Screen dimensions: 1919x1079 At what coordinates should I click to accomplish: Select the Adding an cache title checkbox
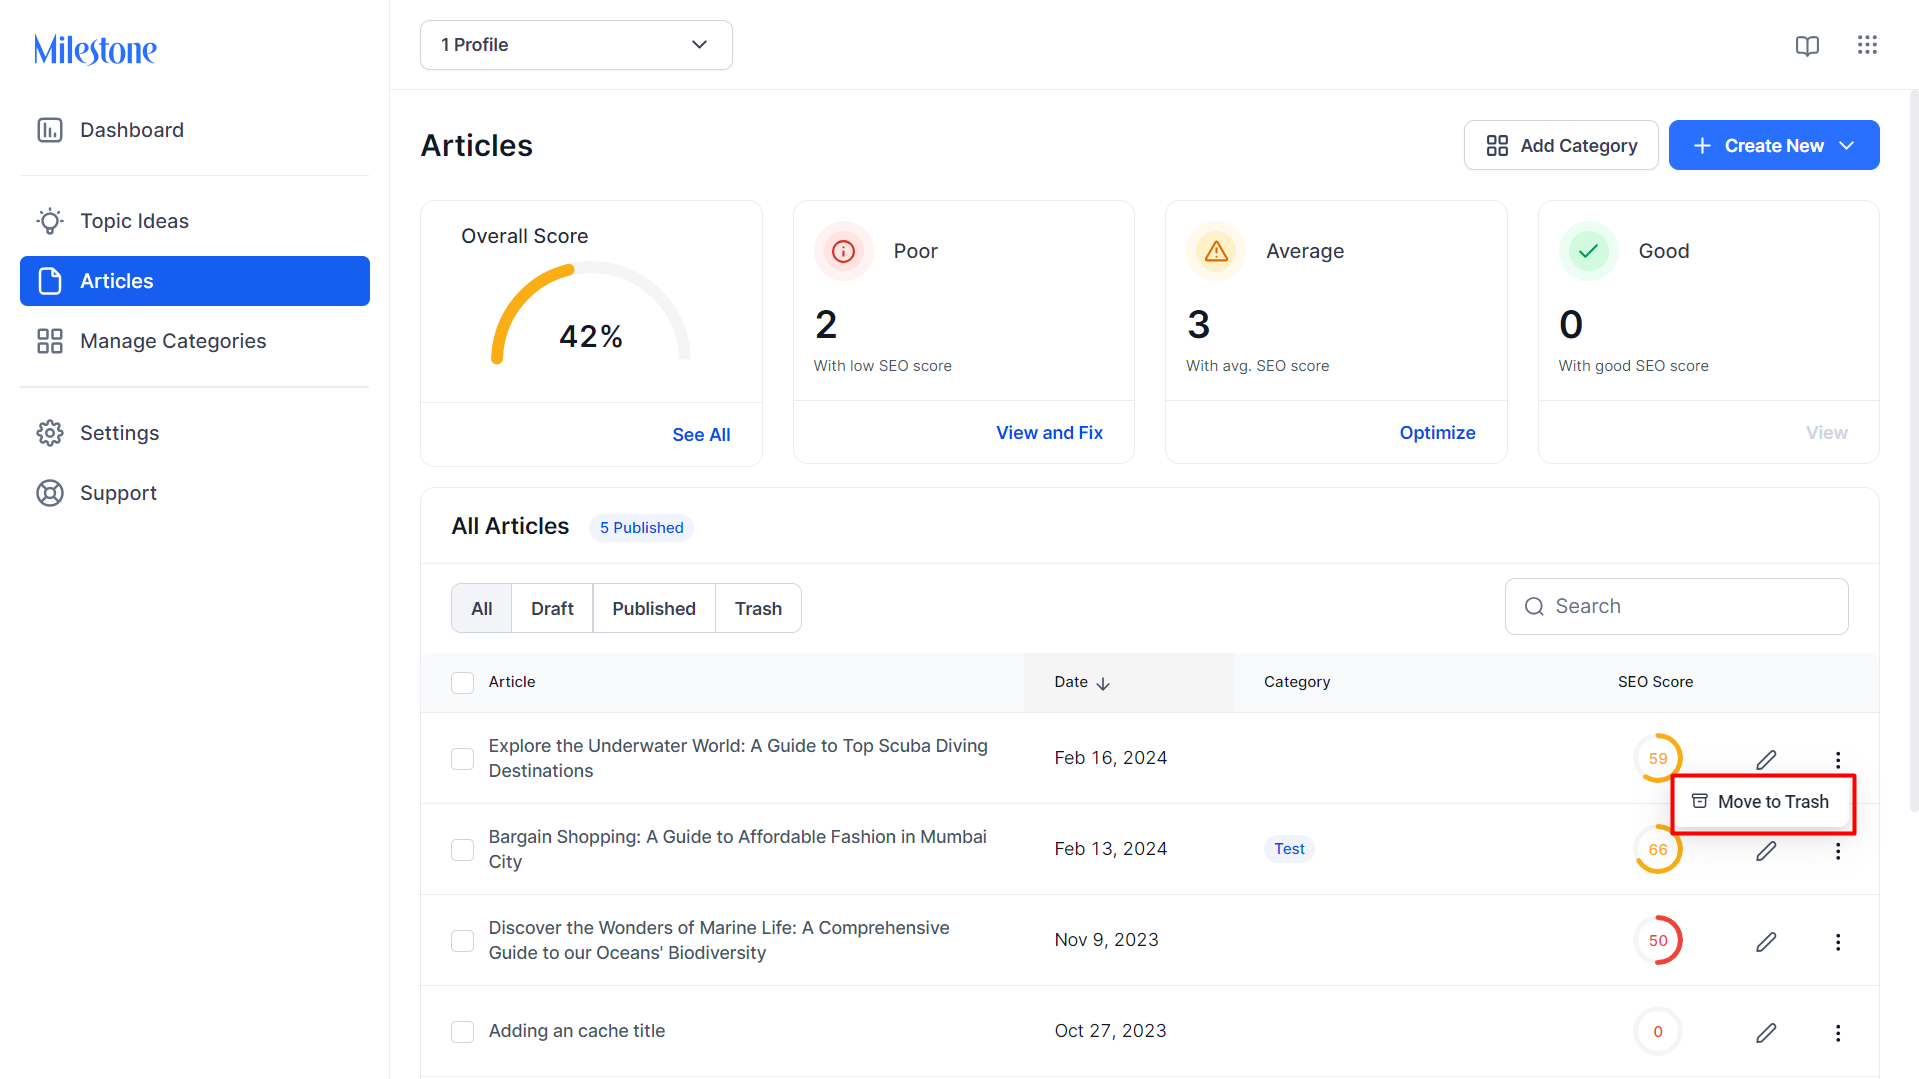click(462, 1032)
